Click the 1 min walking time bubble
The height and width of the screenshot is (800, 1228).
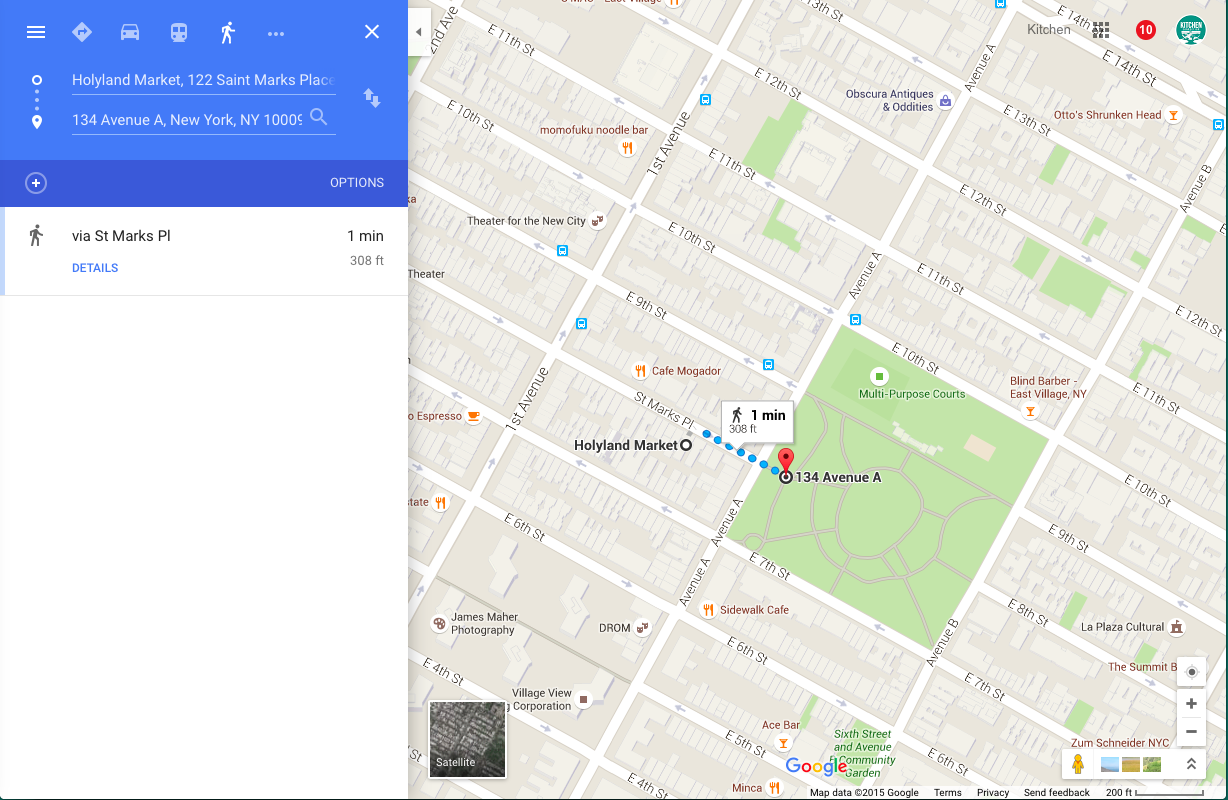[757, 421]
